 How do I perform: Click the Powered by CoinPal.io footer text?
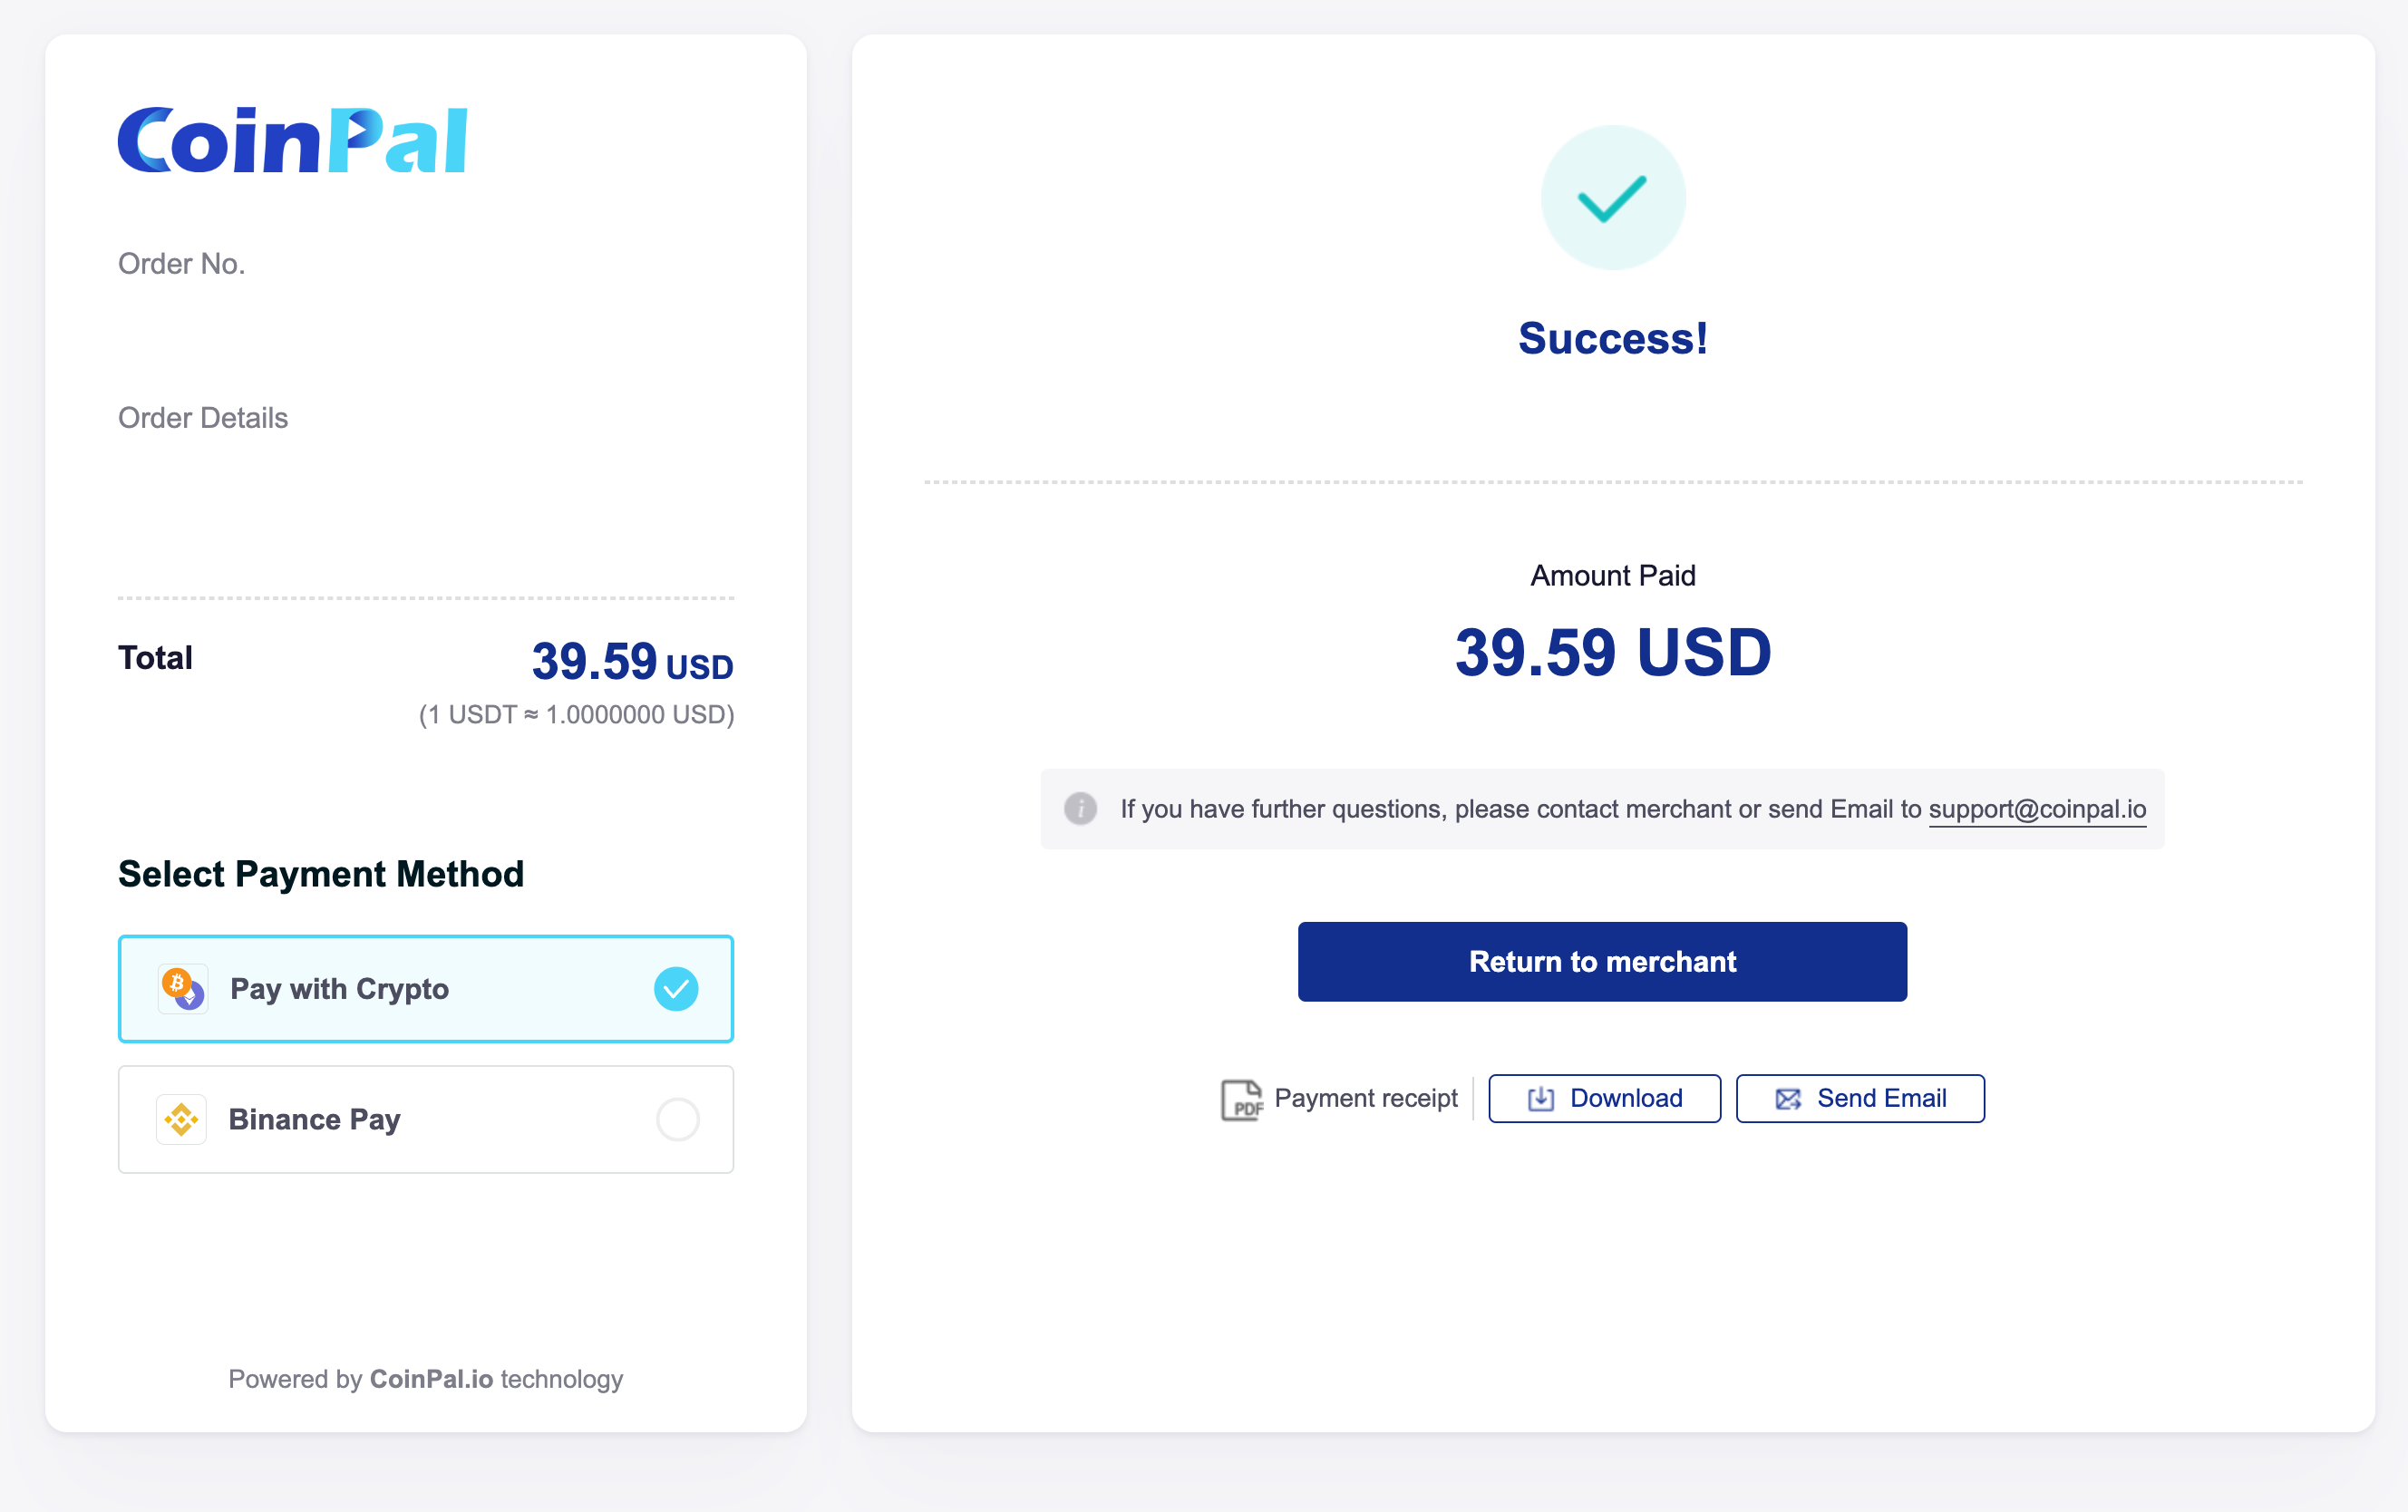[x=426, y=1379]
